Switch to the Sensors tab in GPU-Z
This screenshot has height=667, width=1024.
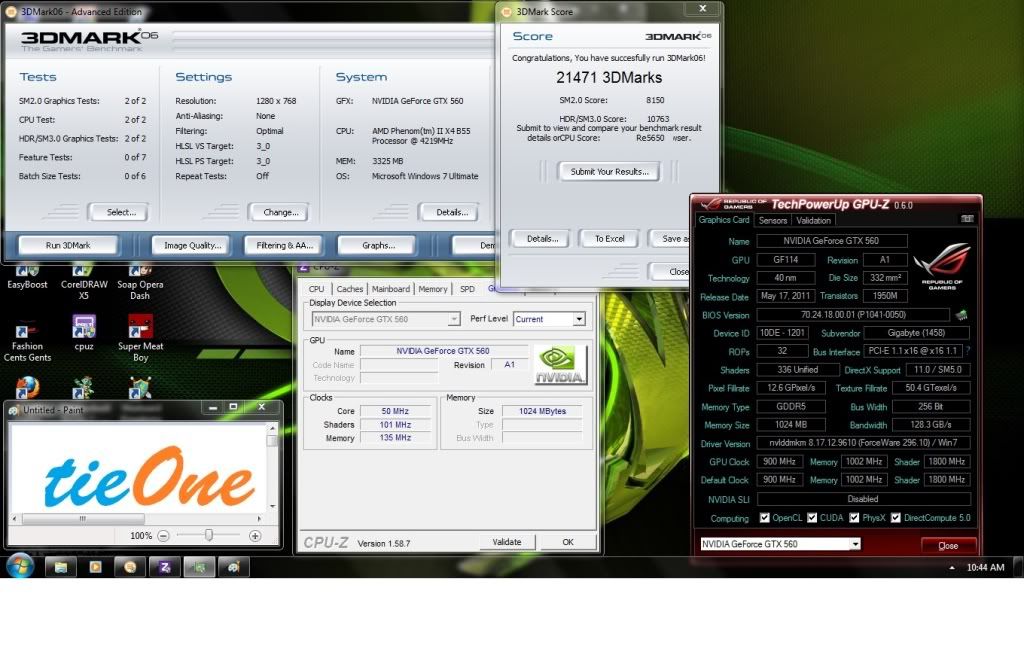[x=773, y=220]
